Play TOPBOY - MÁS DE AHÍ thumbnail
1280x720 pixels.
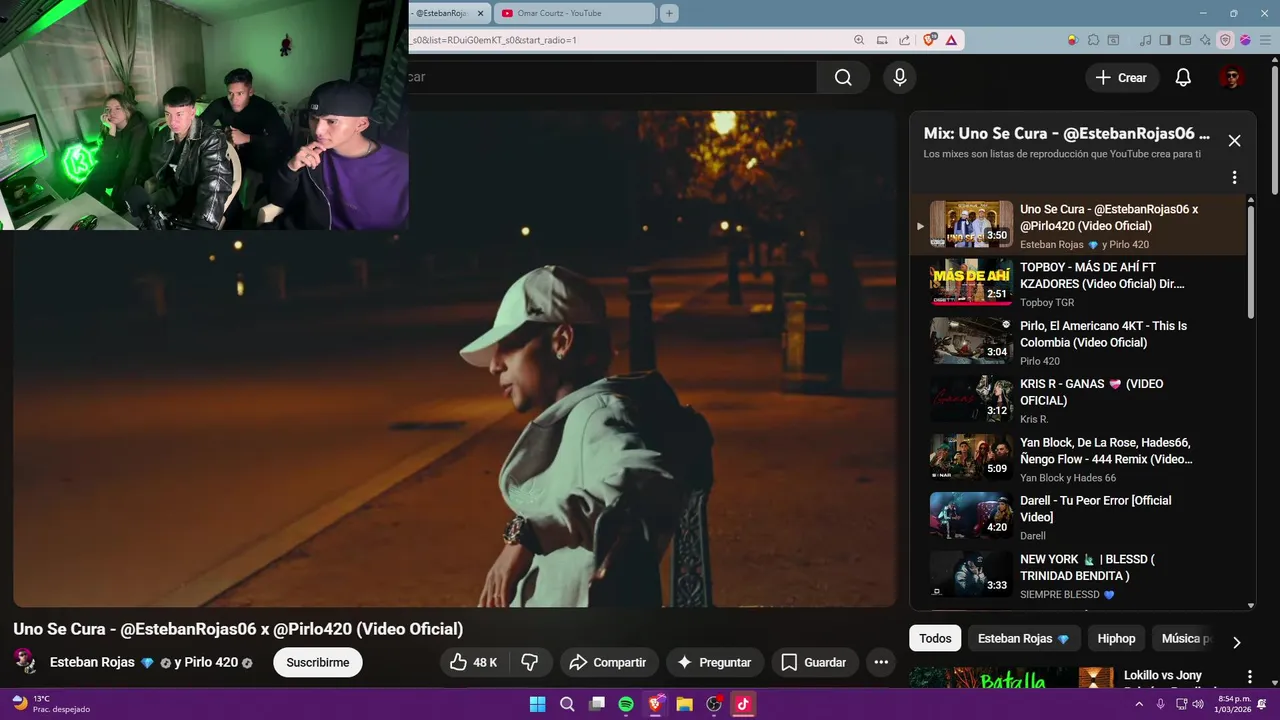pyautogui.click(x=971, y=283)
